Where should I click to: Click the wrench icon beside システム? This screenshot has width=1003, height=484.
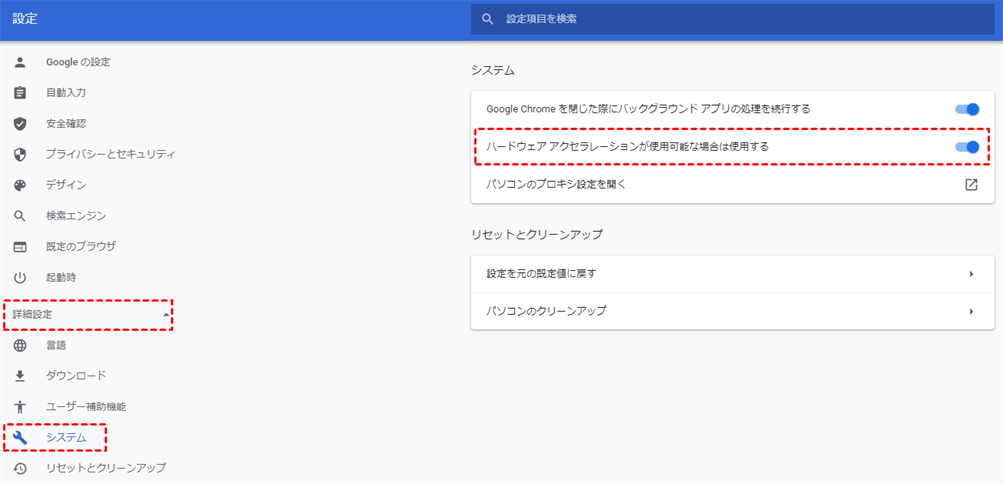point(20,437)
